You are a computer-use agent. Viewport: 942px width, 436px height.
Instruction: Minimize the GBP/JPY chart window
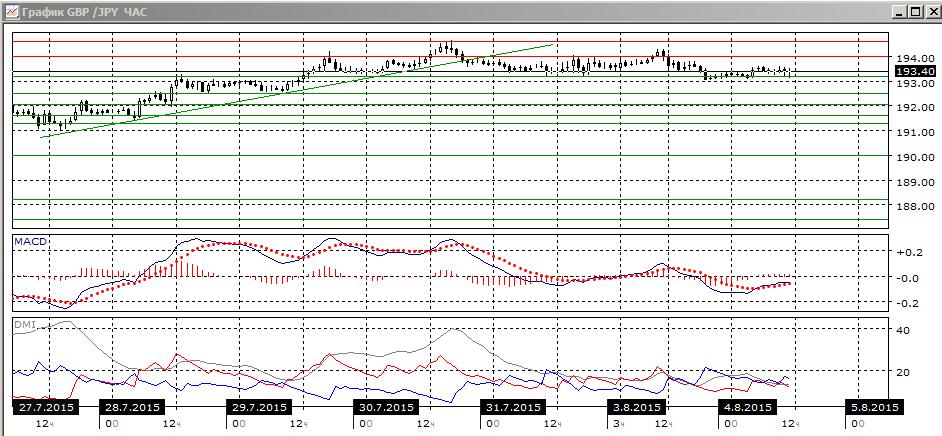coord(899,11)
